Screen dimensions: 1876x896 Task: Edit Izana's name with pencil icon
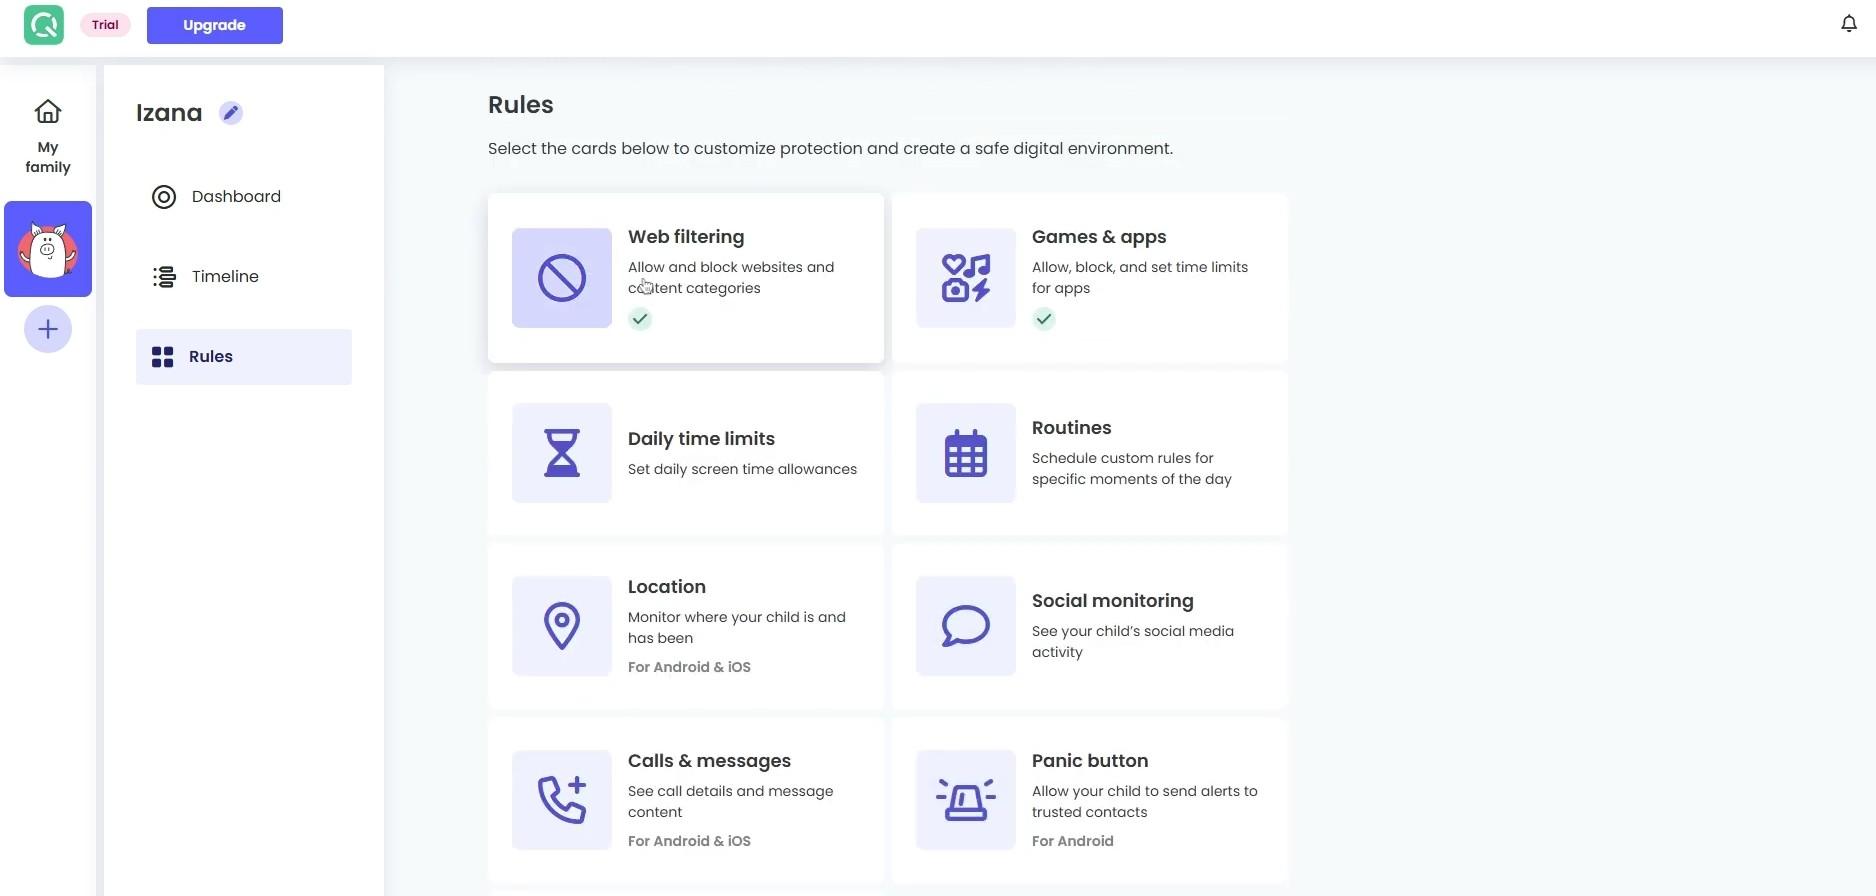231,113
